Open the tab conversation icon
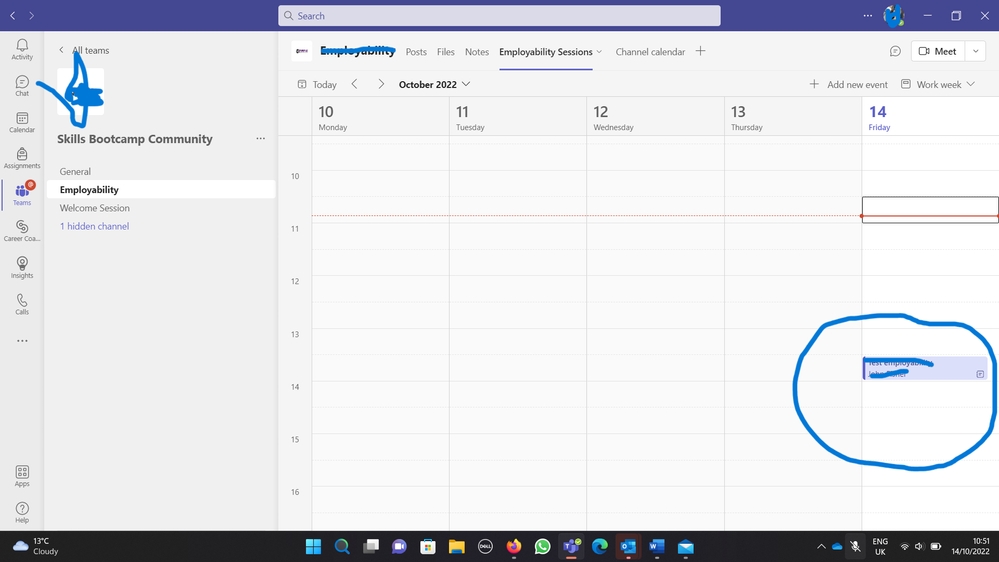This screenshot has width=999, height=562. point(895,51)
